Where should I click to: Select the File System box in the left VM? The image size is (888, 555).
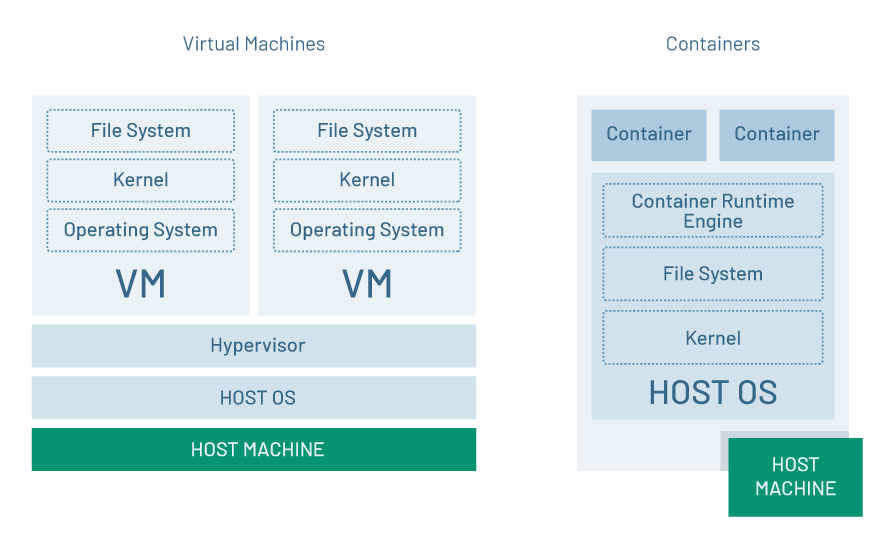140,131
